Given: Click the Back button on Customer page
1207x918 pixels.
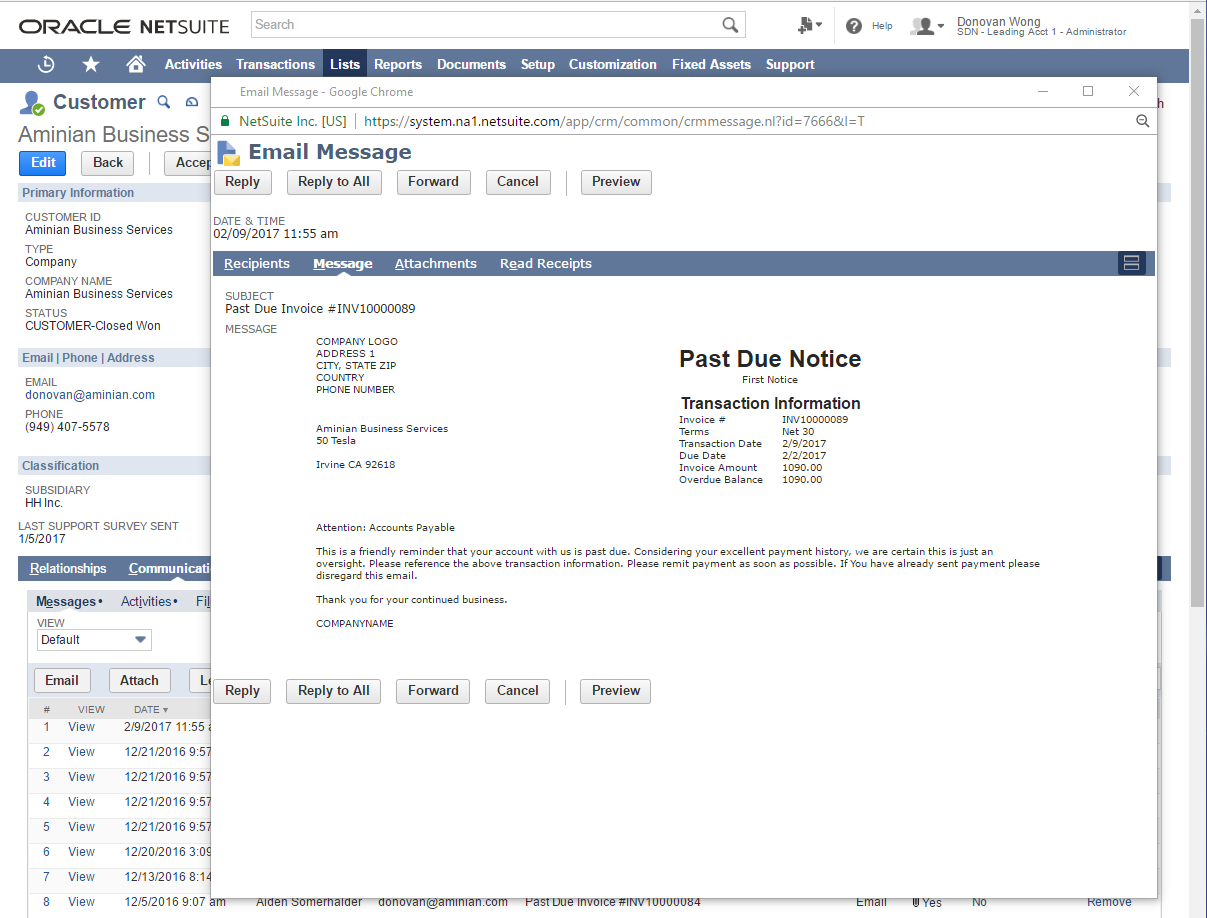Looking at the screenshot, I should 108,163.
